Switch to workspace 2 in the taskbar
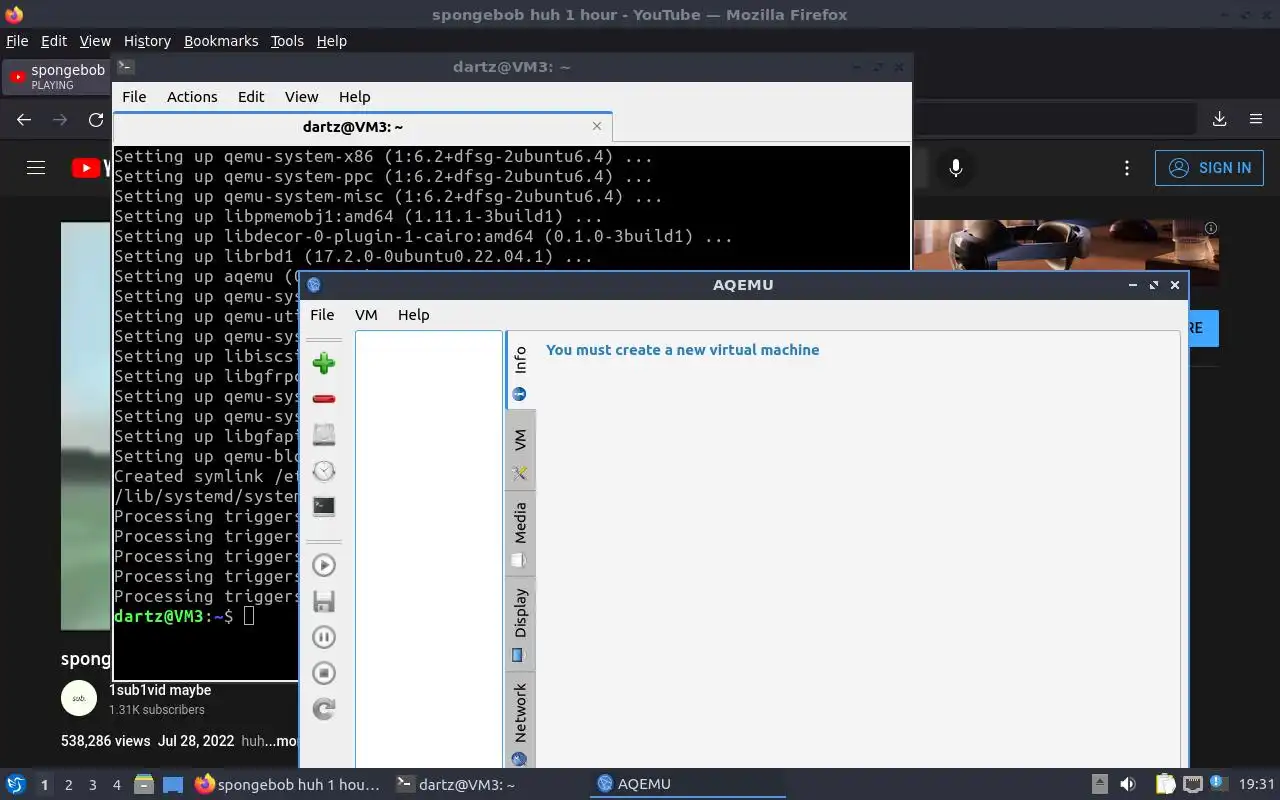 68,785
